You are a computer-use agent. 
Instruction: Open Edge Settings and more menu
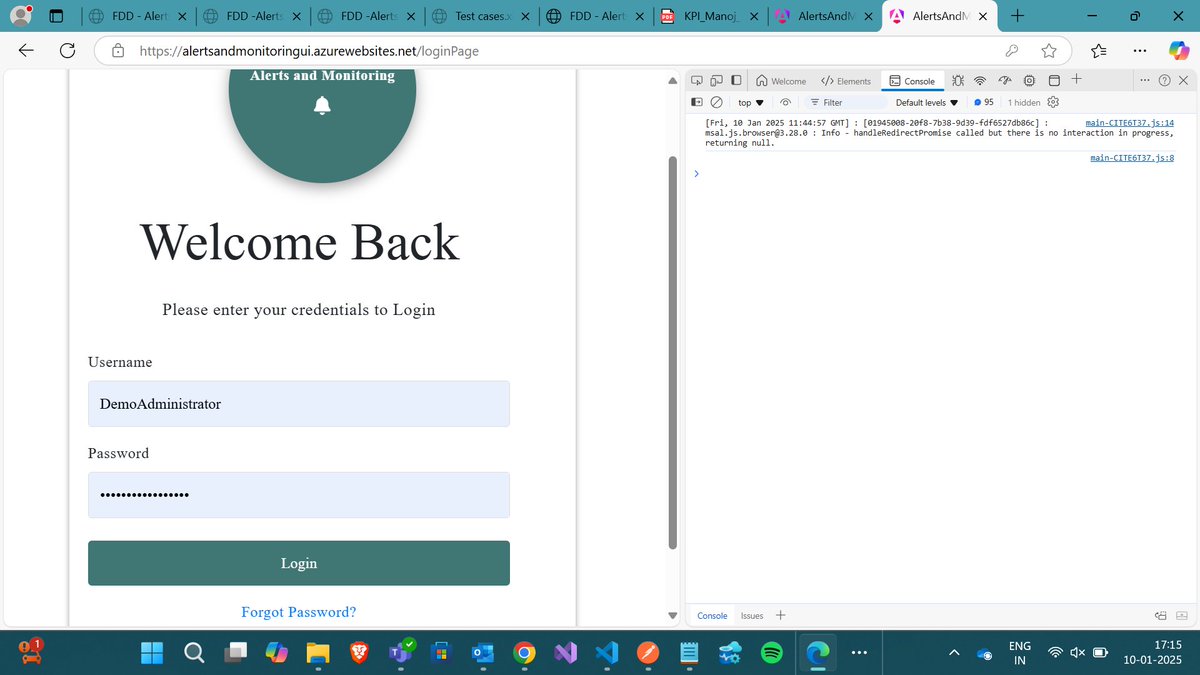(1139, 51)
